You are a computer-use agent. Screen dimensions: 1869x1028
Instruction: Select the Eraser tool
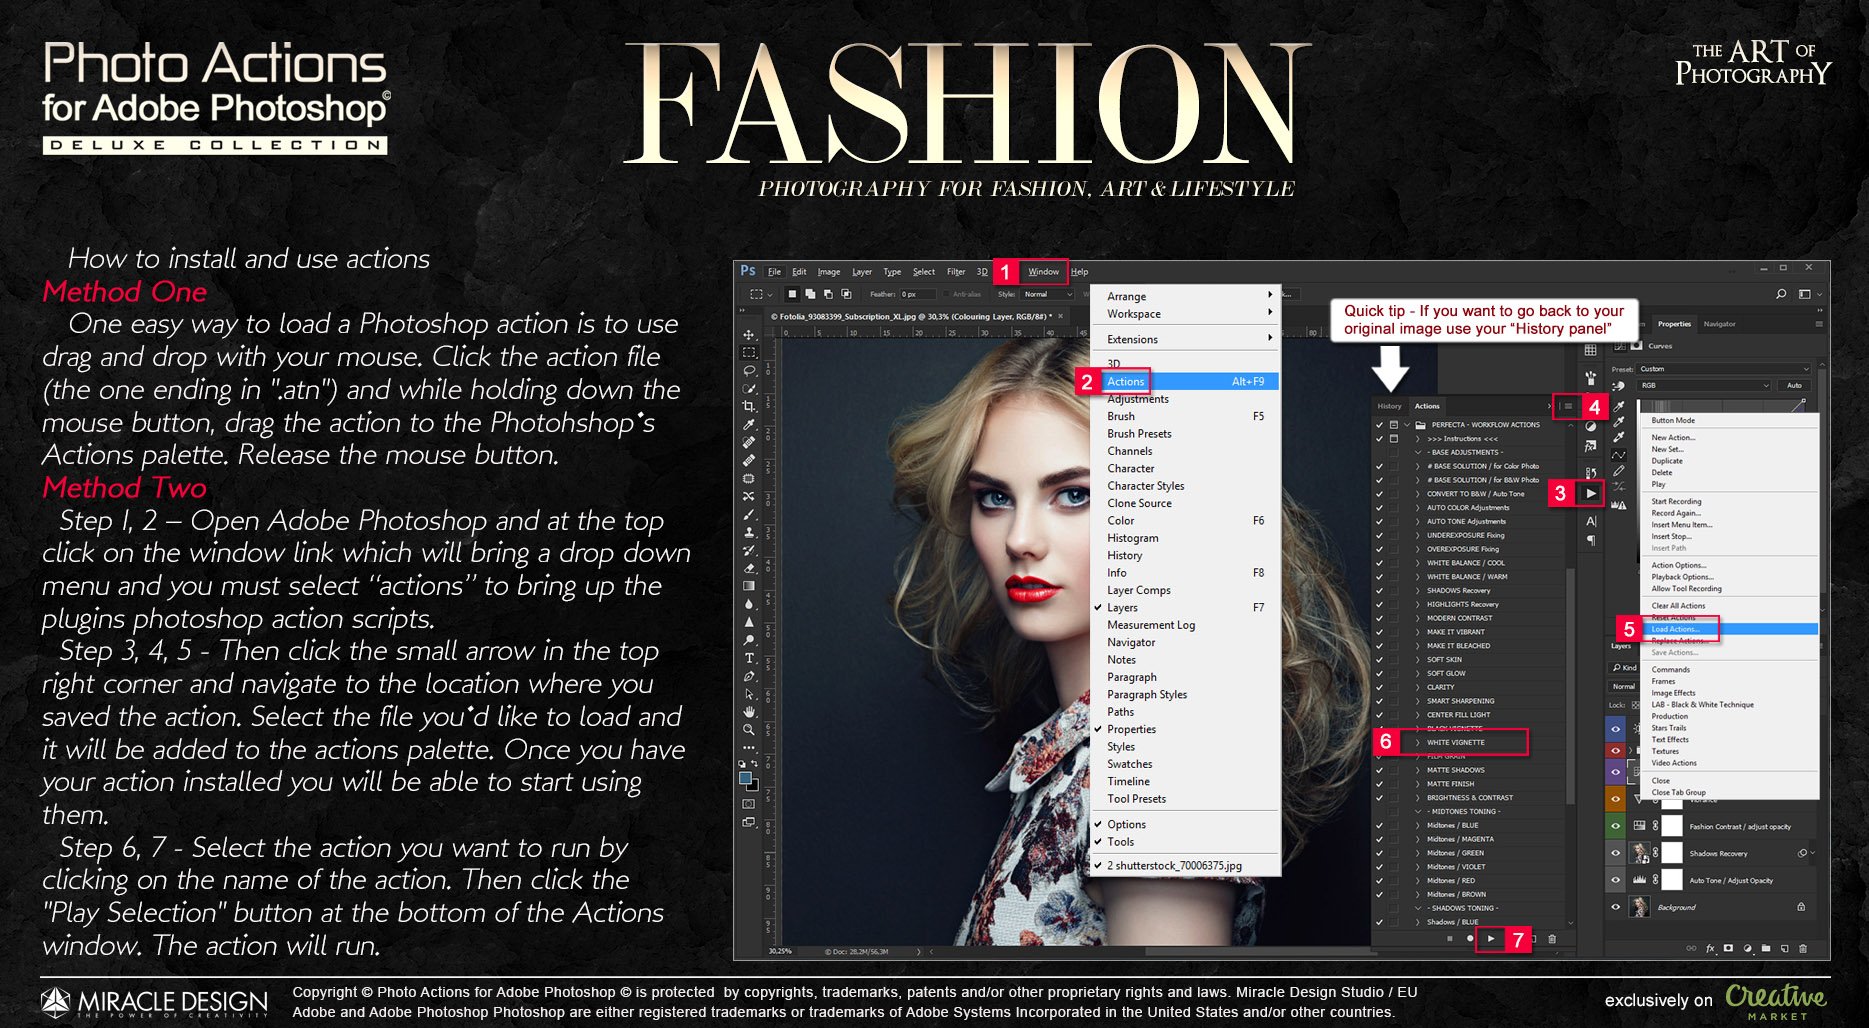(x=749, y=568)
